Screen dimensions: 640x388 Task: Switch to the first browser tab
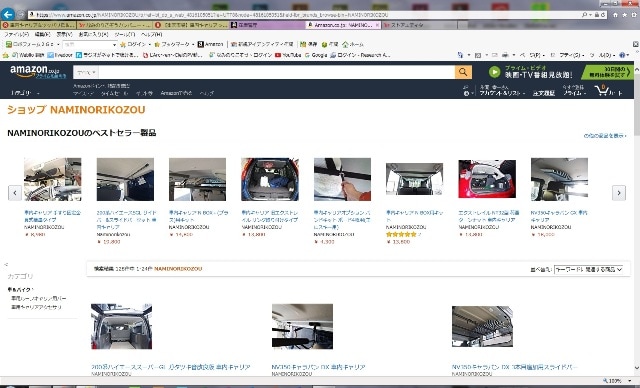(x=38, y=25)
